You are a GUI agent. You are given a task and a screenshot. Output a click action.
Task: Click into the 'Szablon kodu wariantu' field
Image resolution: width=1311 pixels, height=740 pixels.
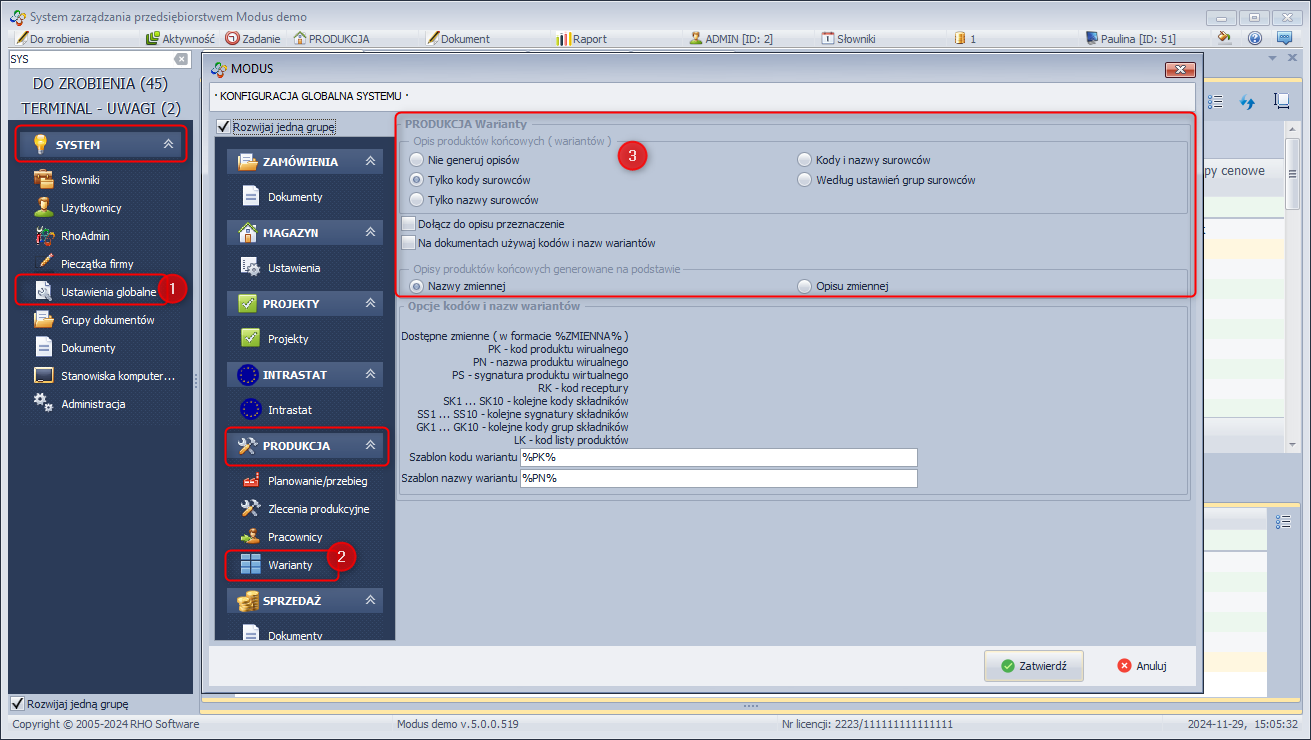point(718,457)
